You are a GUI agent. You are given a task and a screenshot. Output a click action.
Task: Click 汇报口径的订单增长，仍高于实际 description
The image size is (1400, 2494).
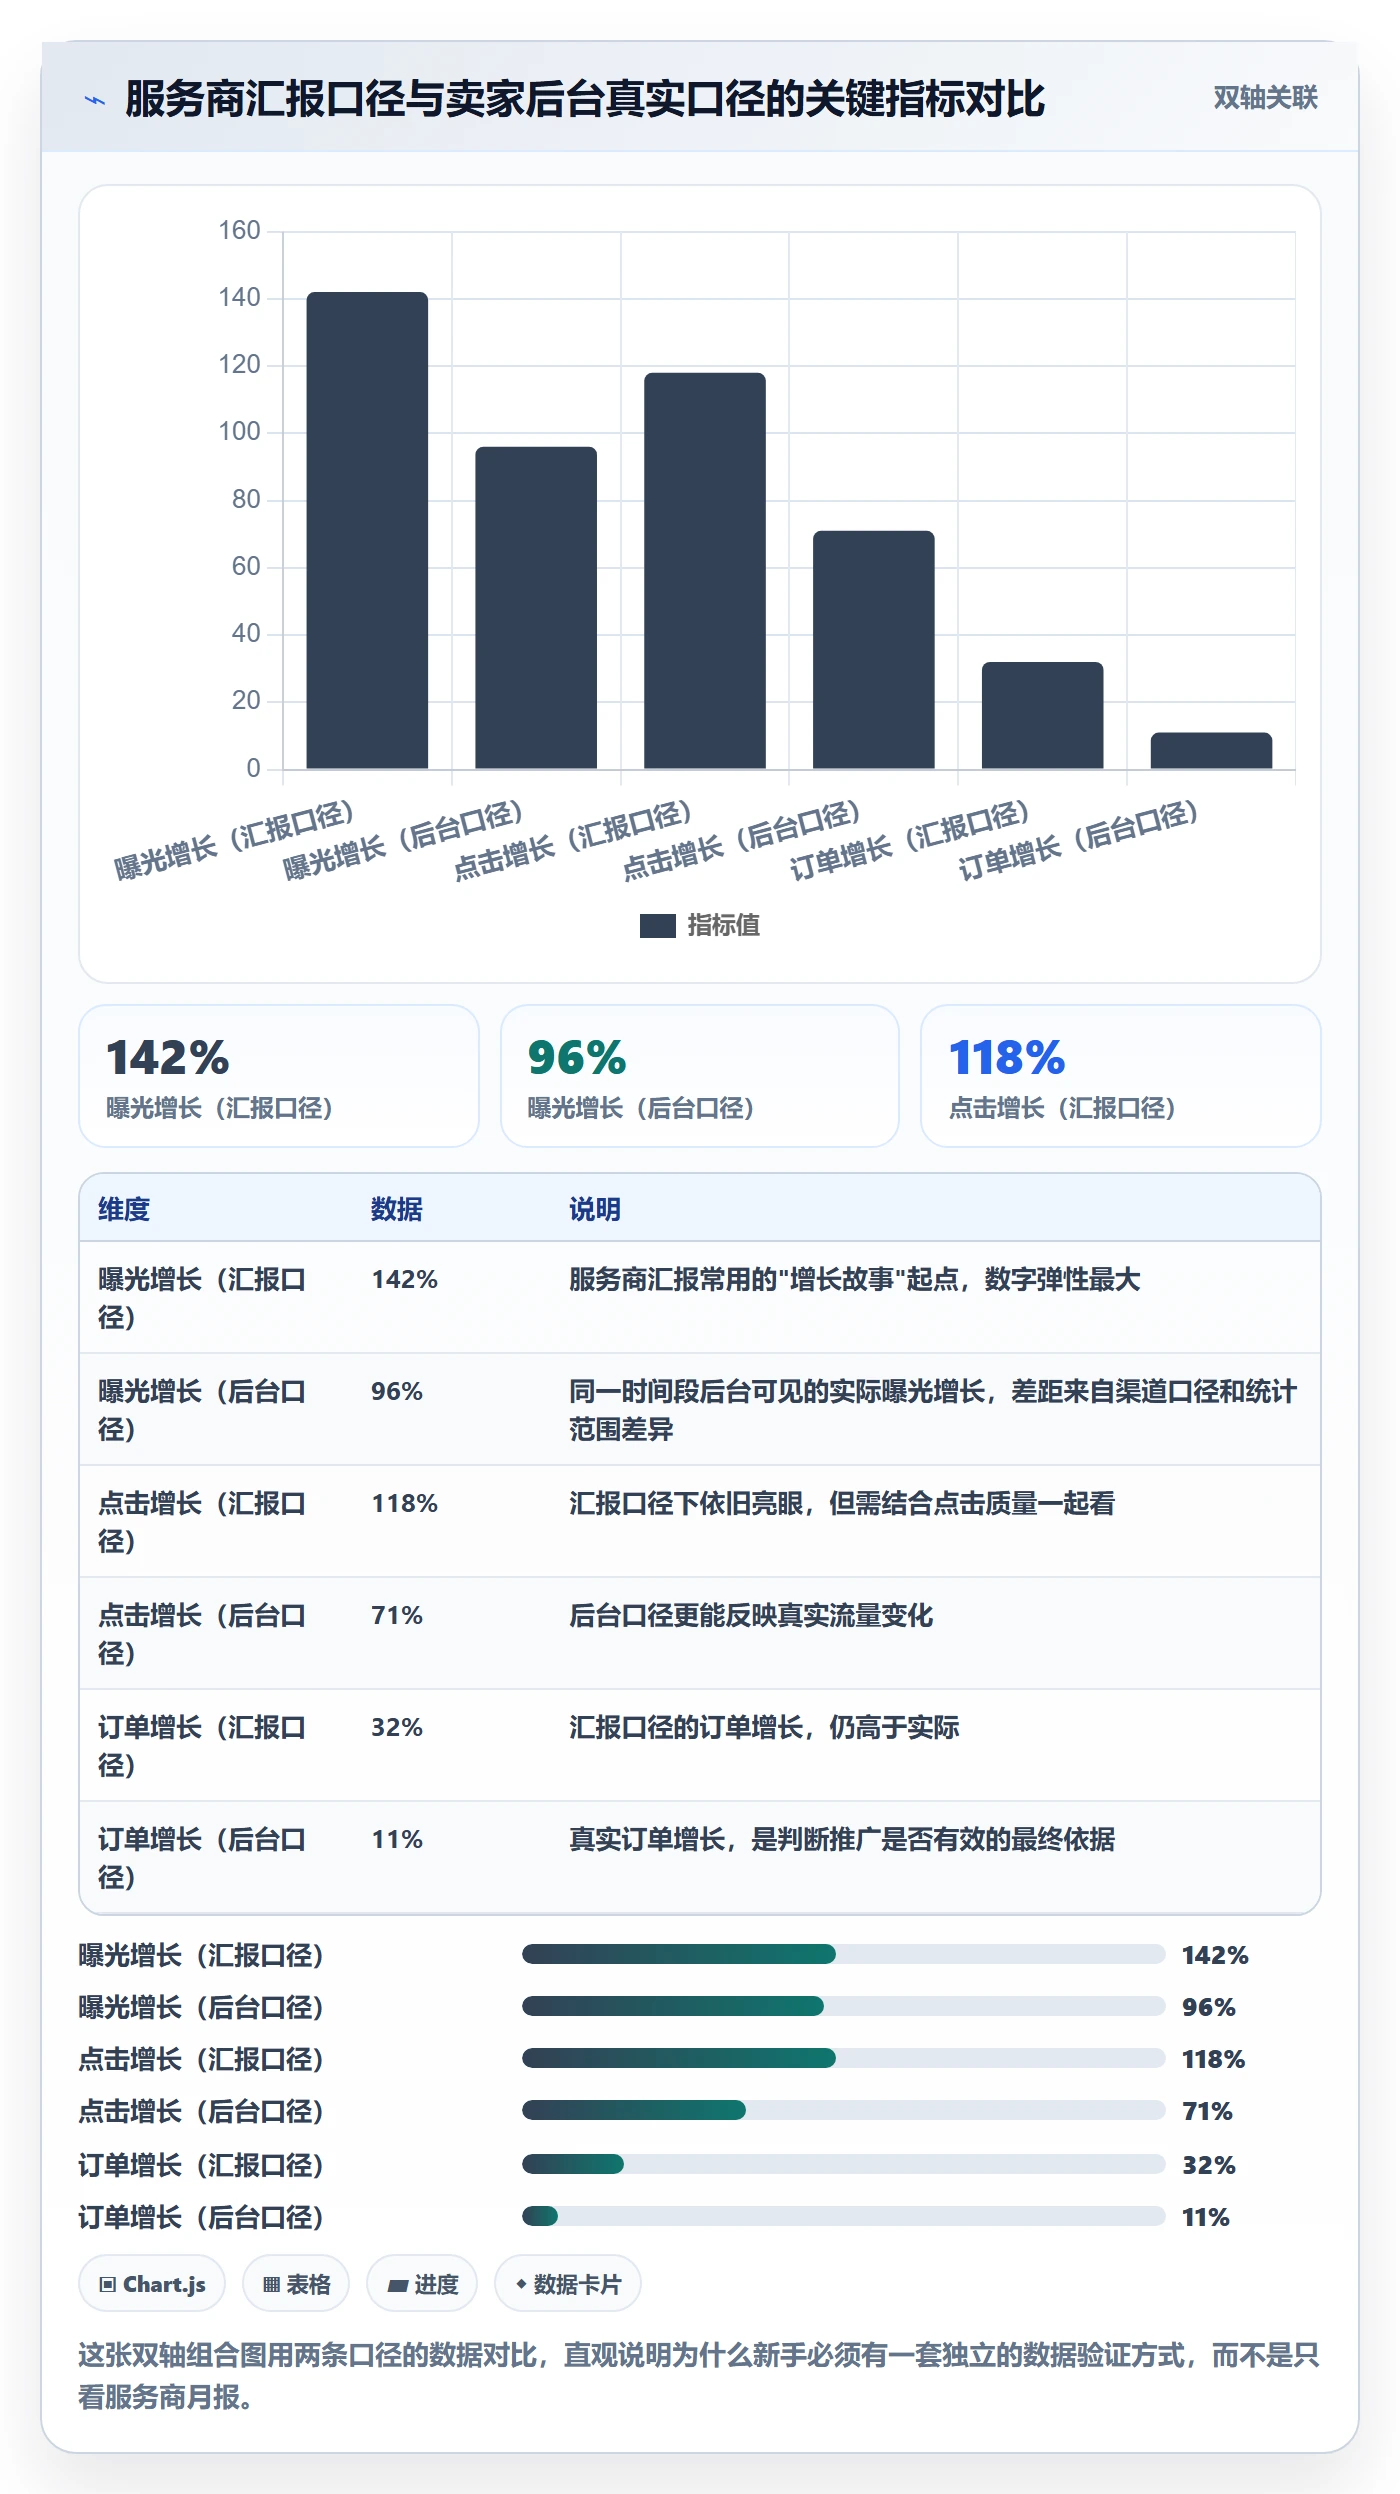[764, 1728]
